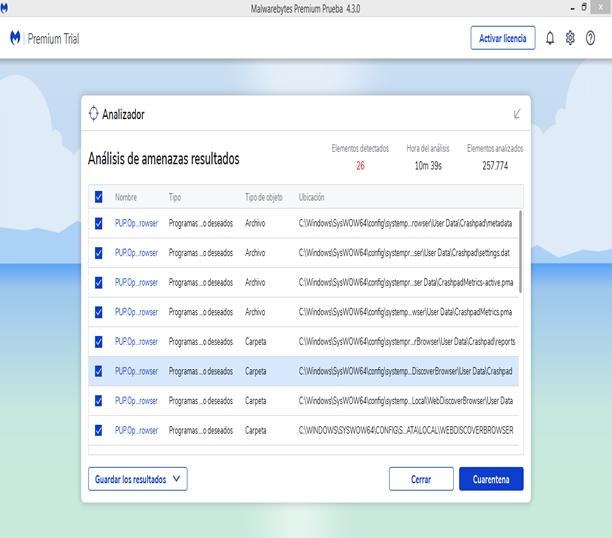This screenshot has width=612, height=538.
Task: Click the Cuarentena button
Action: (x=491, y=479)
